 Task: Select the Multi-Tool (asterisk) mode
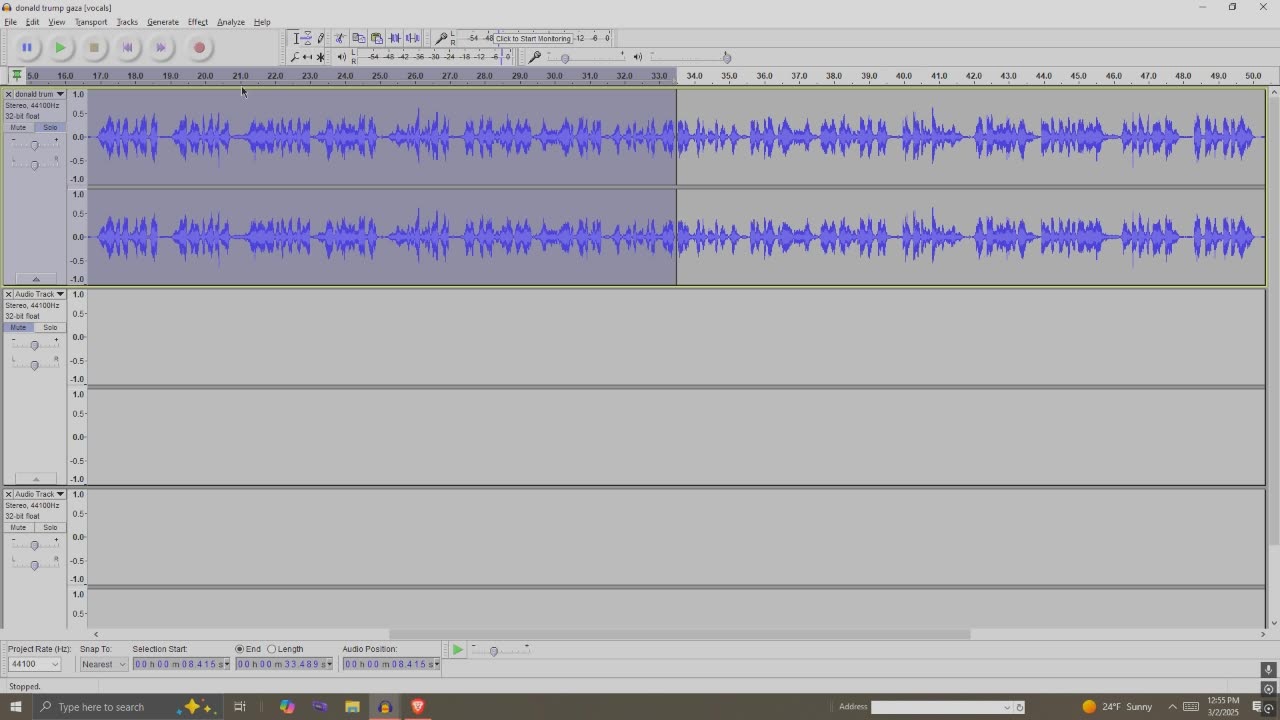(320, 57)
